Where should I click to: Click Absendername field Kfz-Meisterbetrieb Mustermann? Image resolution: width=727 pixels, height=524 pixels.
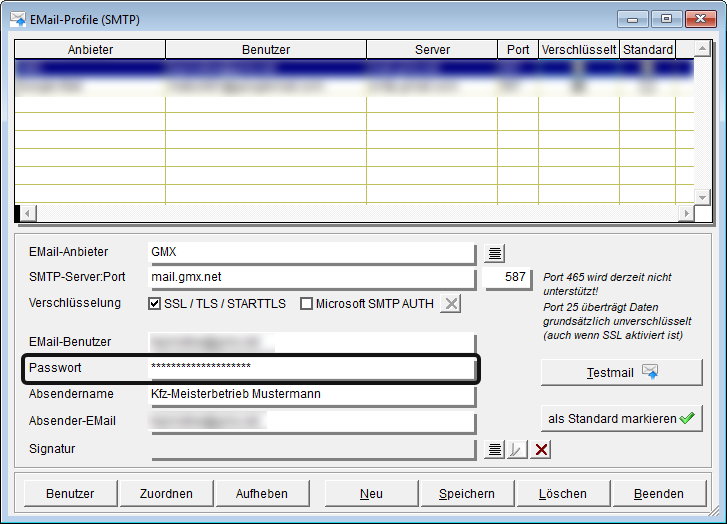[312, 395]
